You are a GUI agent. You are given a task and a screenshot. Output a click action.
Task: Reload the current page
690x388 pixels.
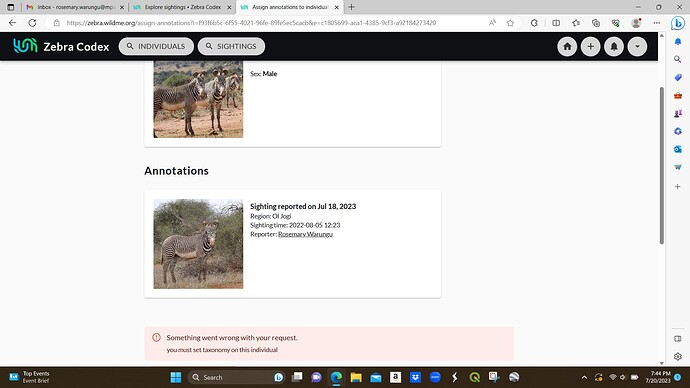tap(32, 23)
